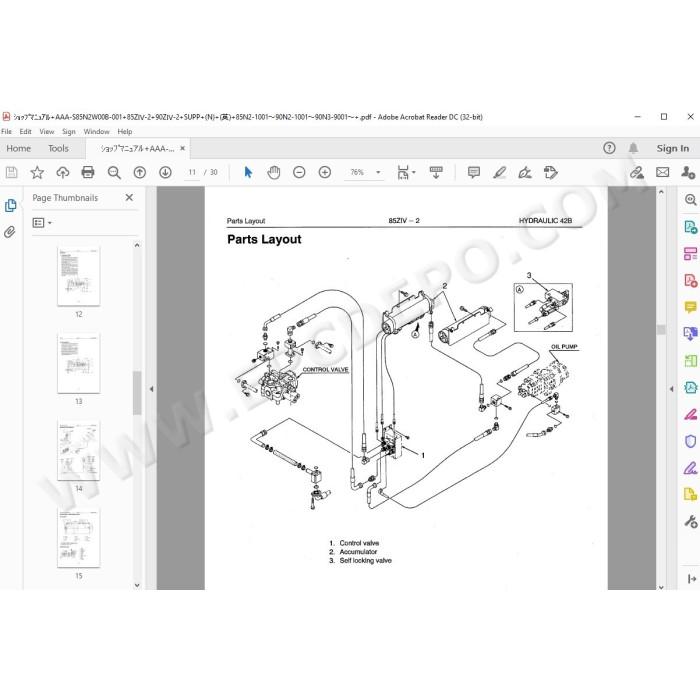The width and height of the screenshot is (700, 700).
Task: Select page 15 thumbnail
Action: coord(79,538)
